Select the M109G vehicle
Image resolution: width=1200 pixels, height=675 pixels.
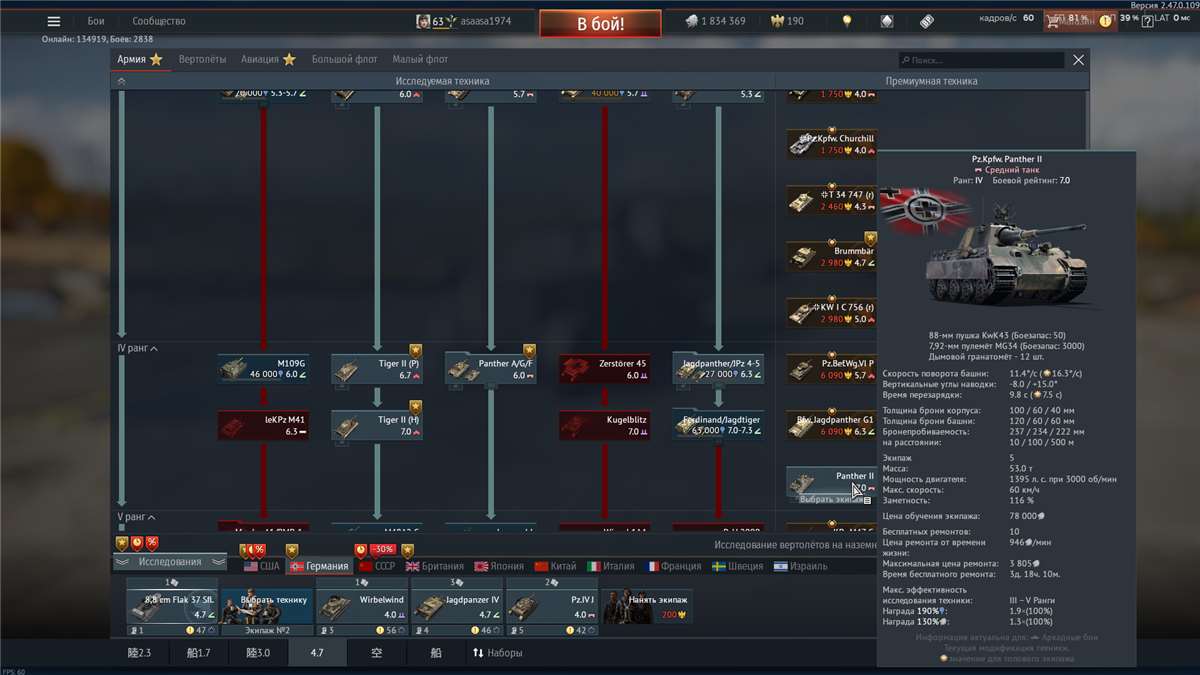[x=263, y=368]
